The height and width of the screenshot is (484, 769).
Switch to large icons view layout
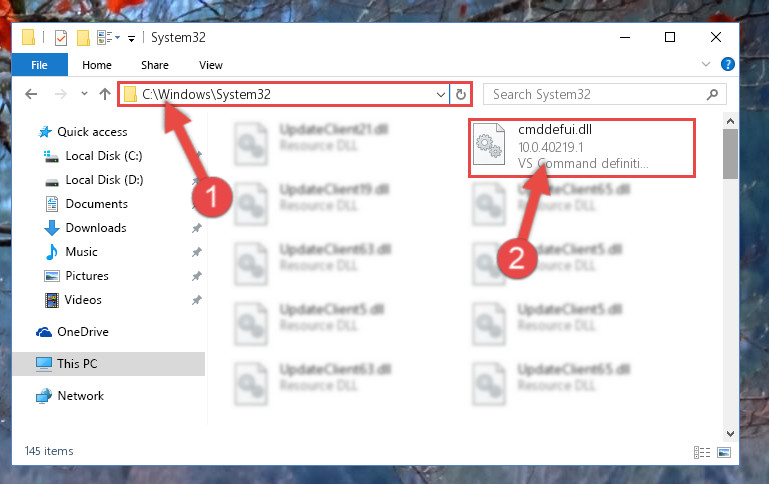(724, 452)
